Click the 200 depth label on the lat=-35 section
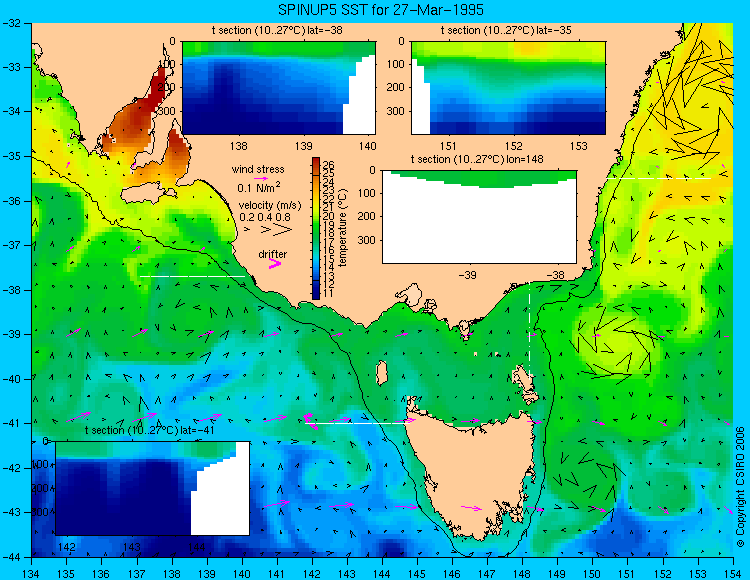Screen dimensions: 750x580 (x=396, y=88)
